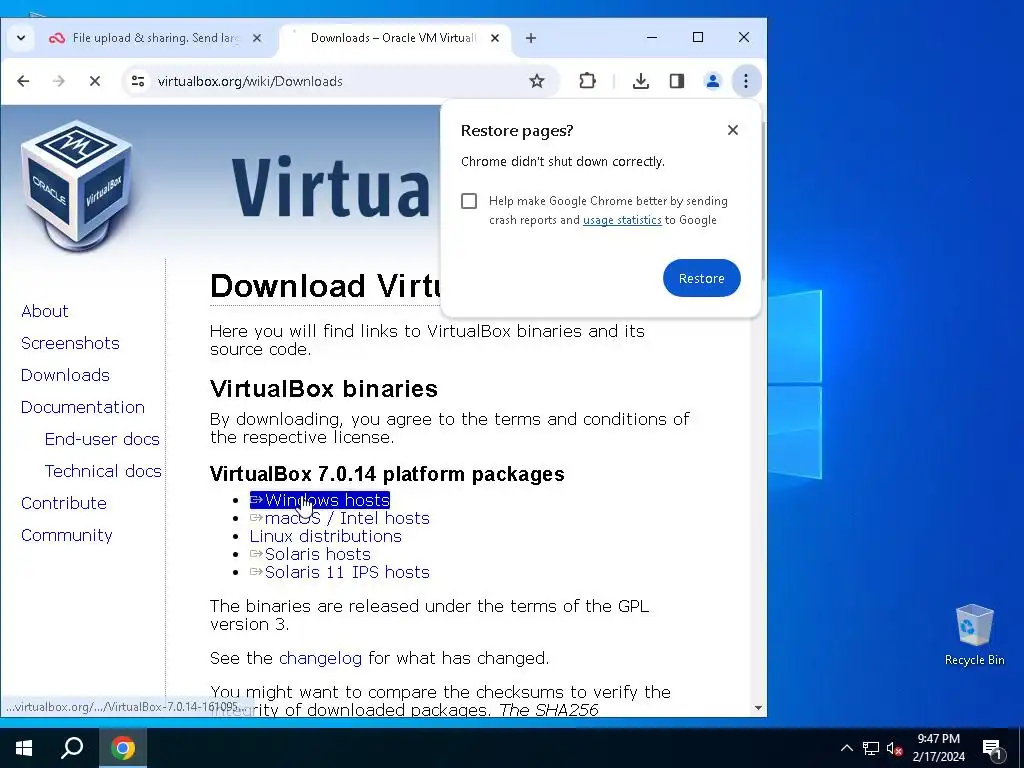
Task: Download the Solaris hosts package
Action: click(x=310, y=554)
